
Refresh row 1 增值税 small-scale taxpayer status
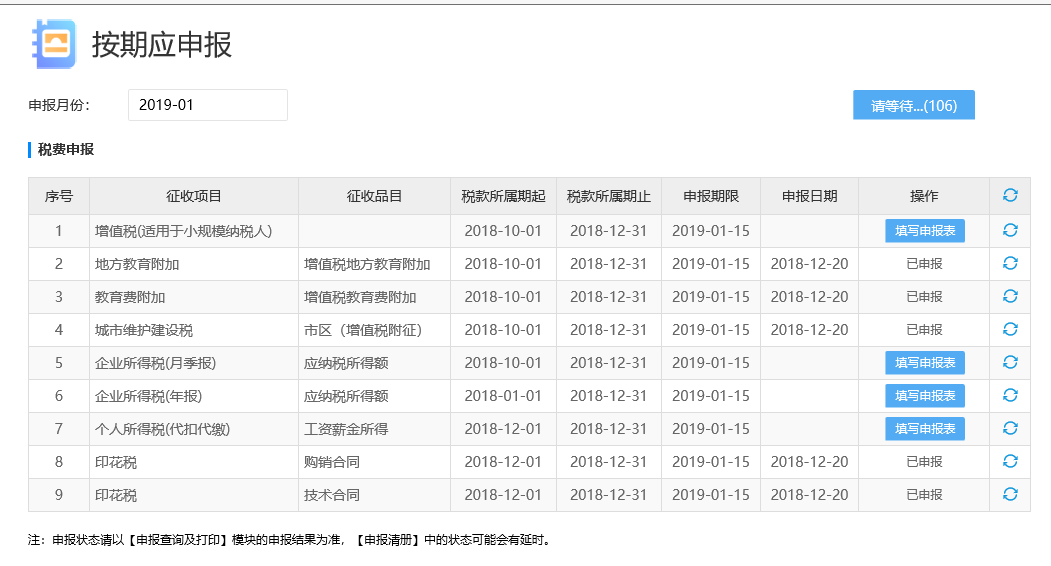(1010, 231)
